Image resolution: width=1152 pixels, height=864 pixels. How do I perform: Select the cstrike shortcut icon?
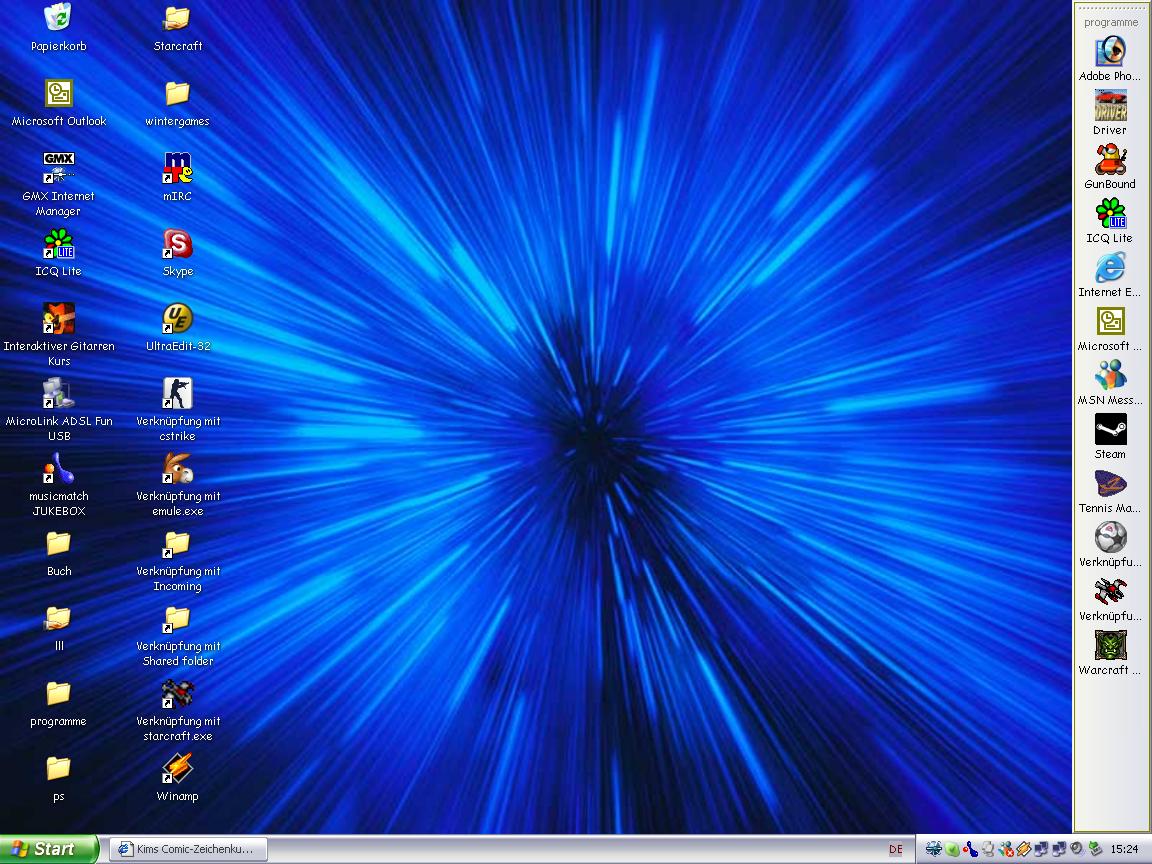(x=177, y=394)
